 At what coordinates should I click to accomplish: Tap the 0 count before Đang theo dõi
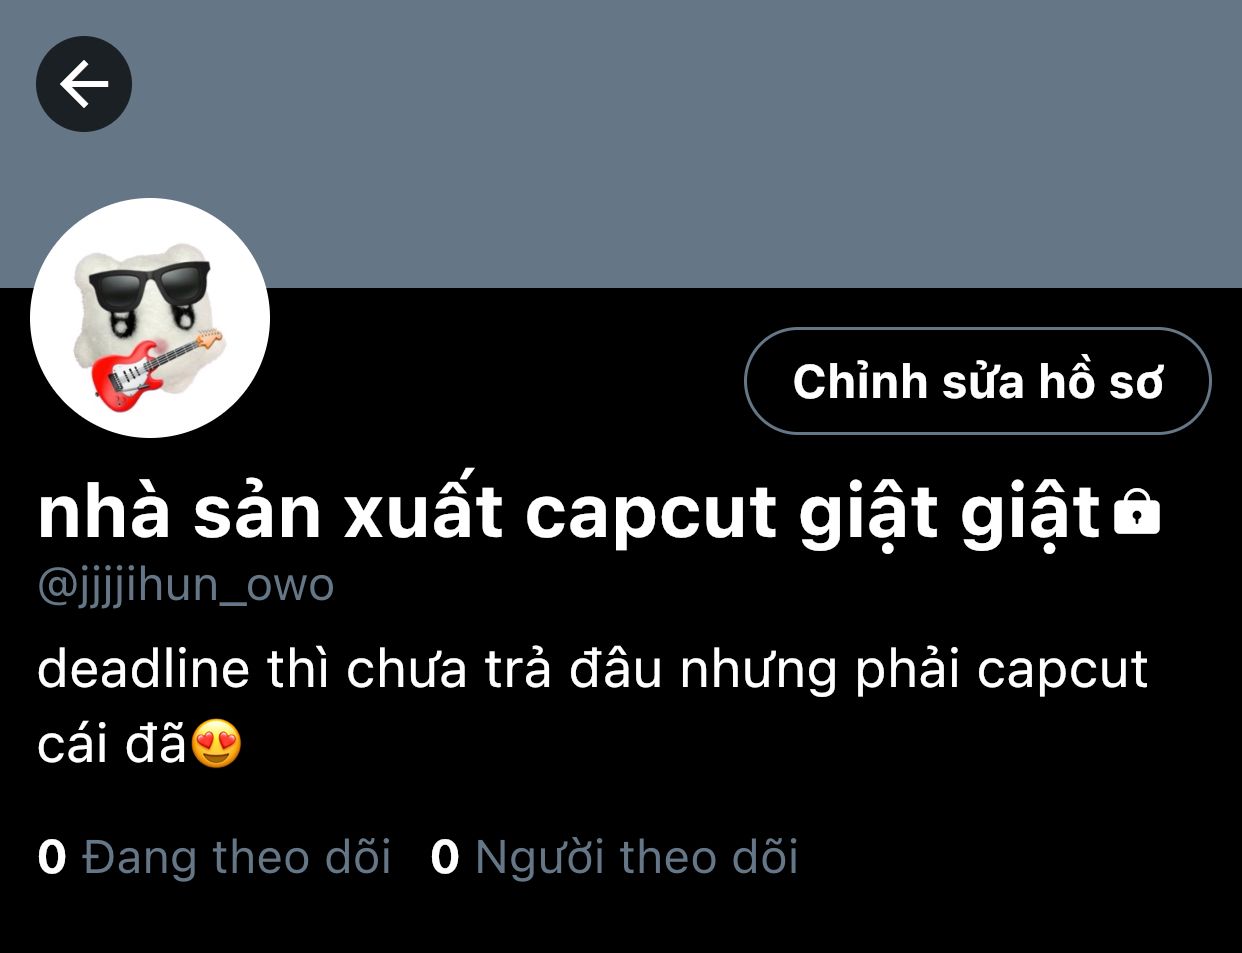coord(52,858)
